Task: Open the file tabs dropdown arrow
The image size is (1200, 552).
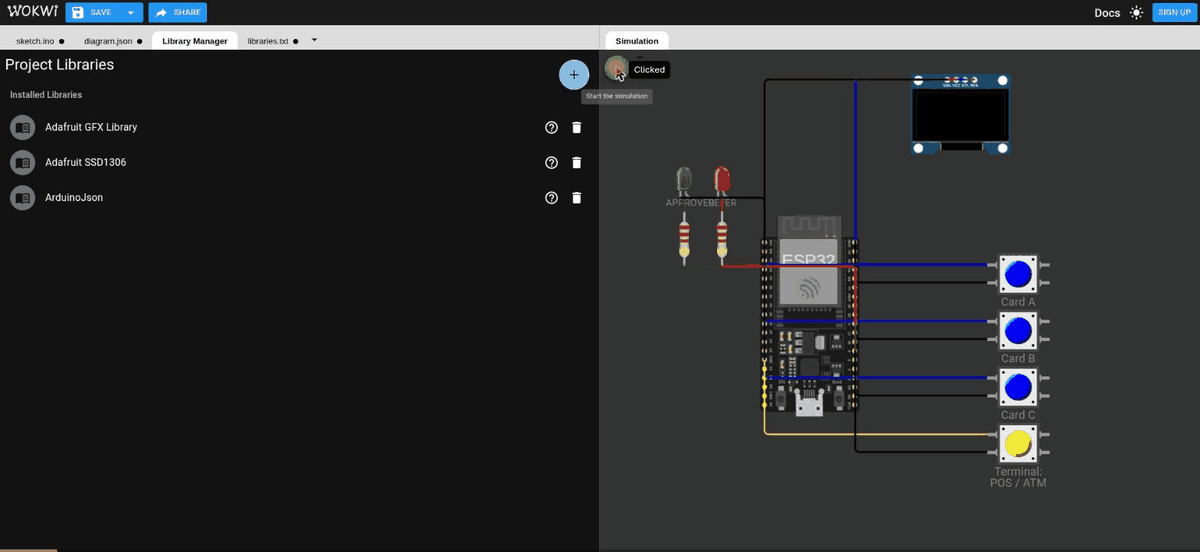Action: 315,40
